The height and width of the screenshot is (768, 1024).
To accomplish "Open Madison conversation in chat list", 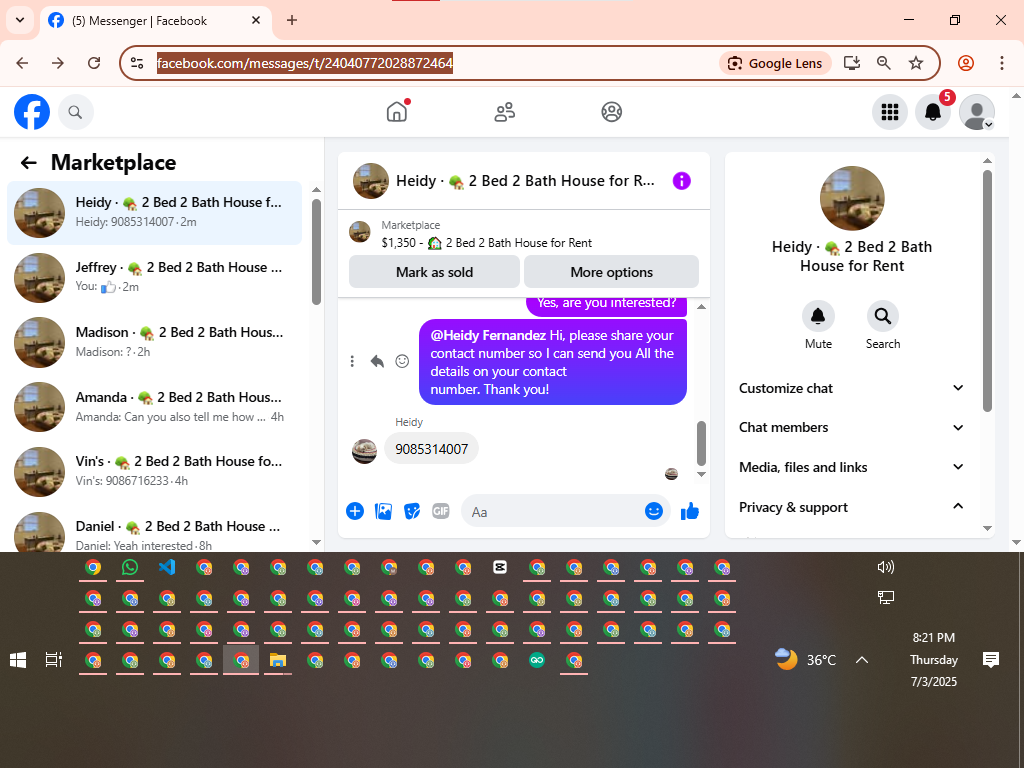I will pos(155,342).
